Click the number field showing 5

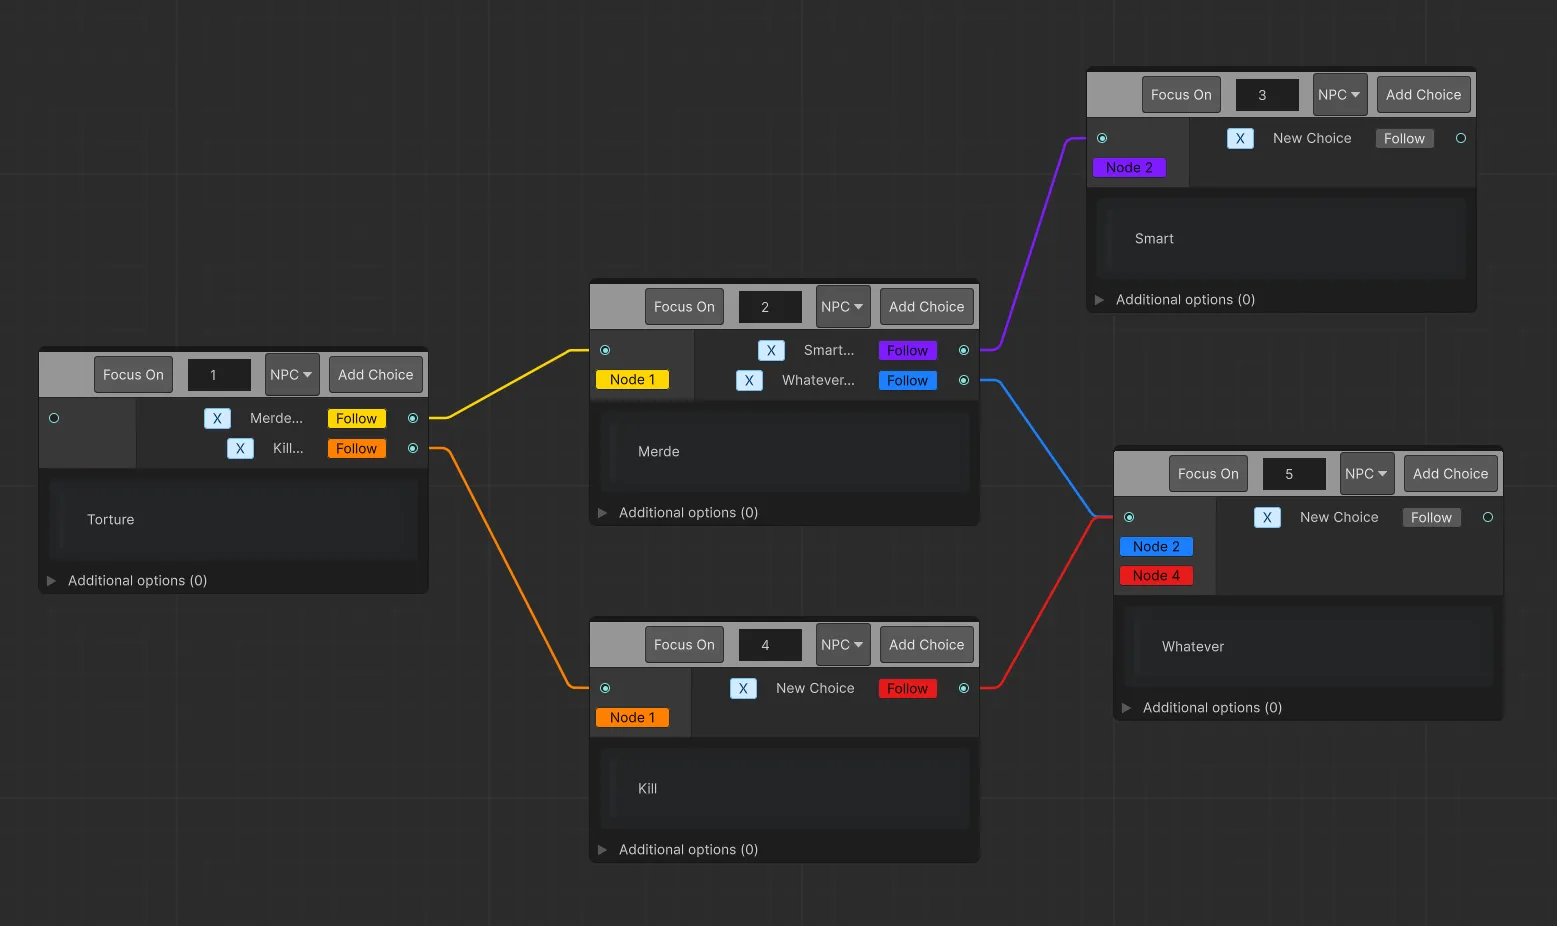(1294, 473)
